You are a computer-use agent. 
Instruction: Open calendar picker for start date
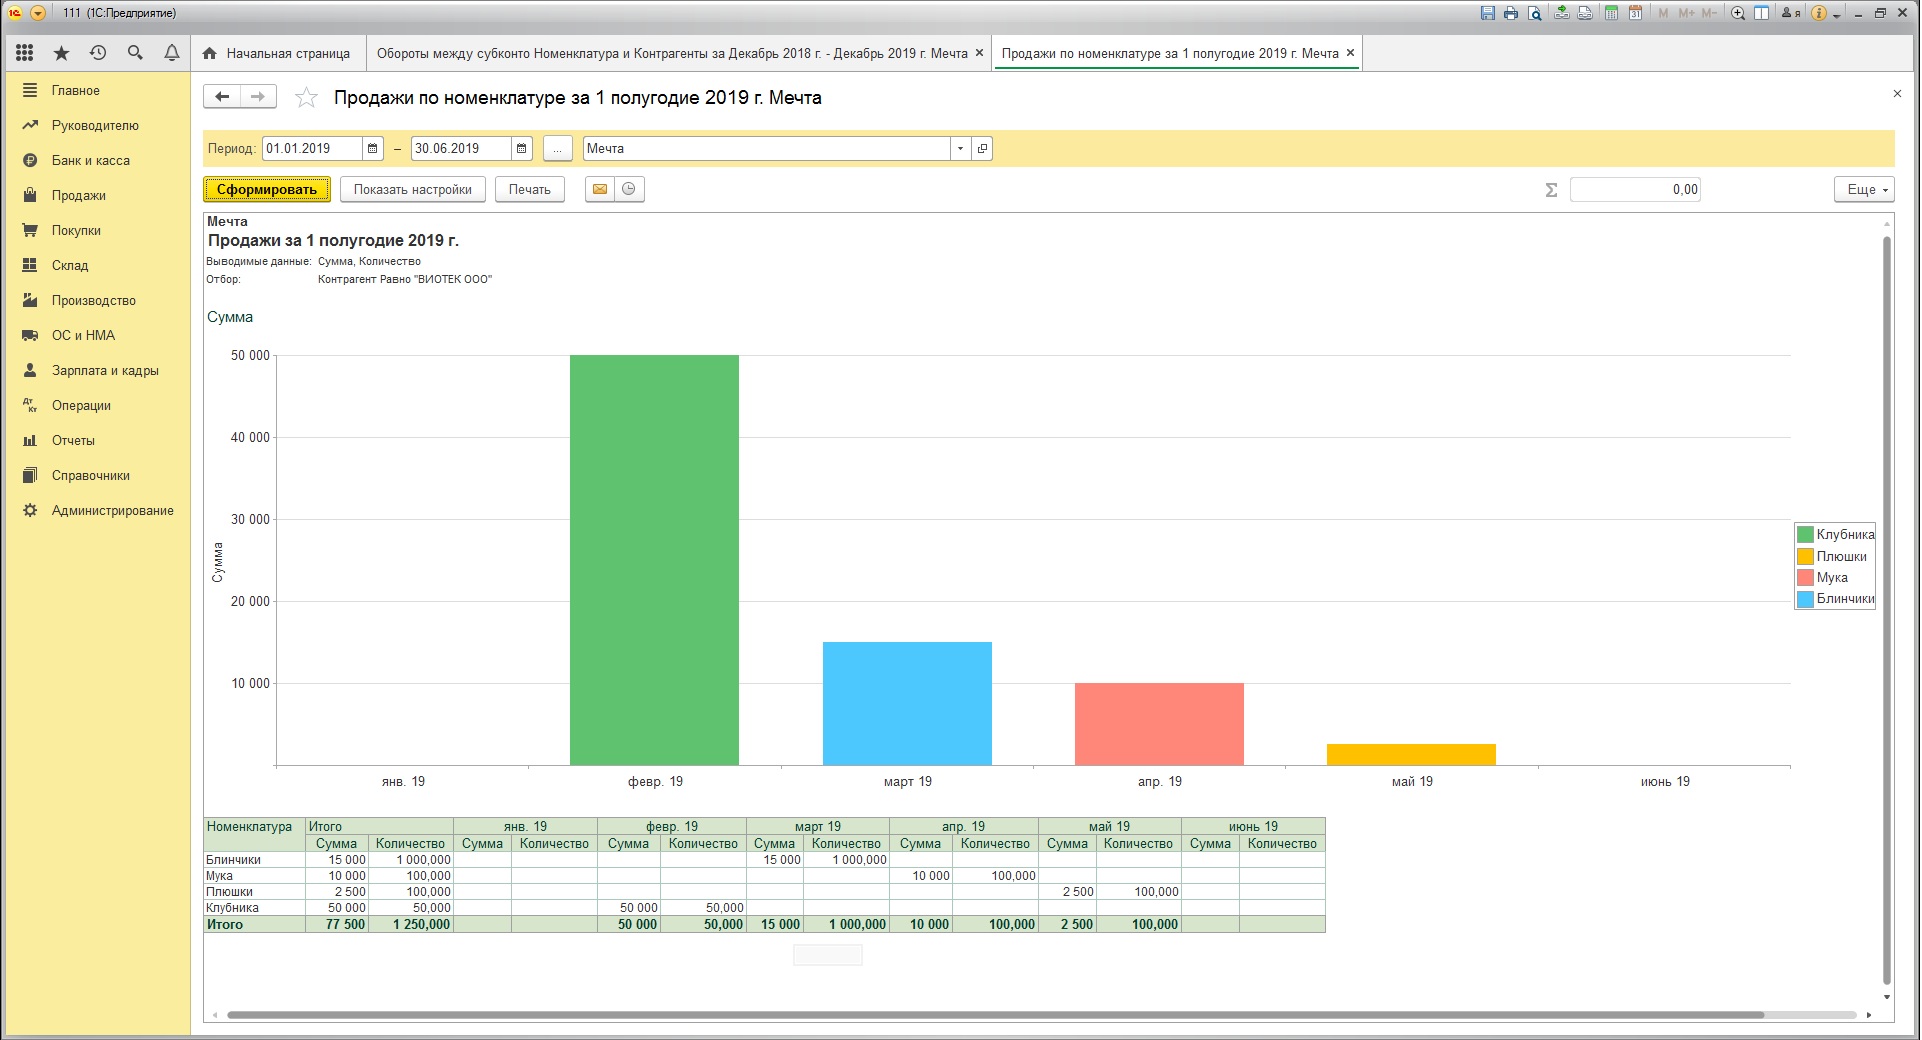coord(373,148)
